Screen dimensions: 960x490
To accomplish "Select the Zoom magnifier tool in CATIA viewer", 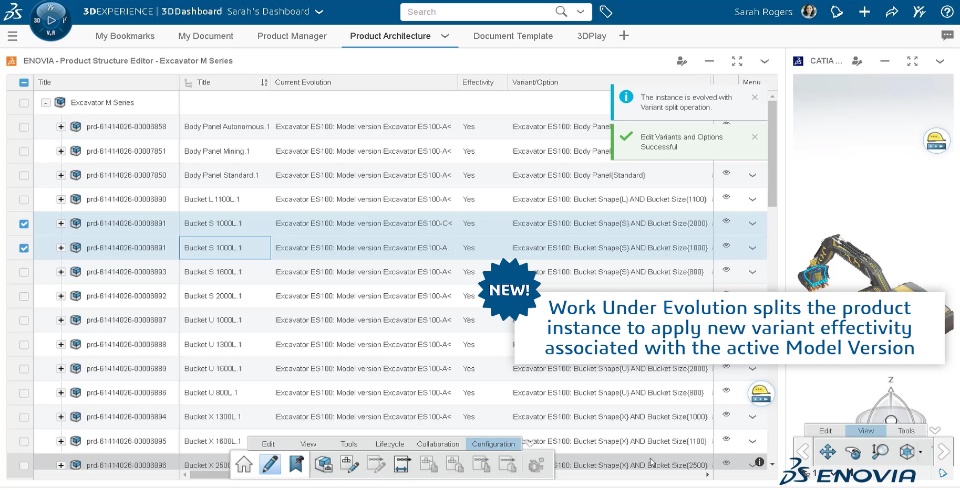I will click(x=880, y=452).
